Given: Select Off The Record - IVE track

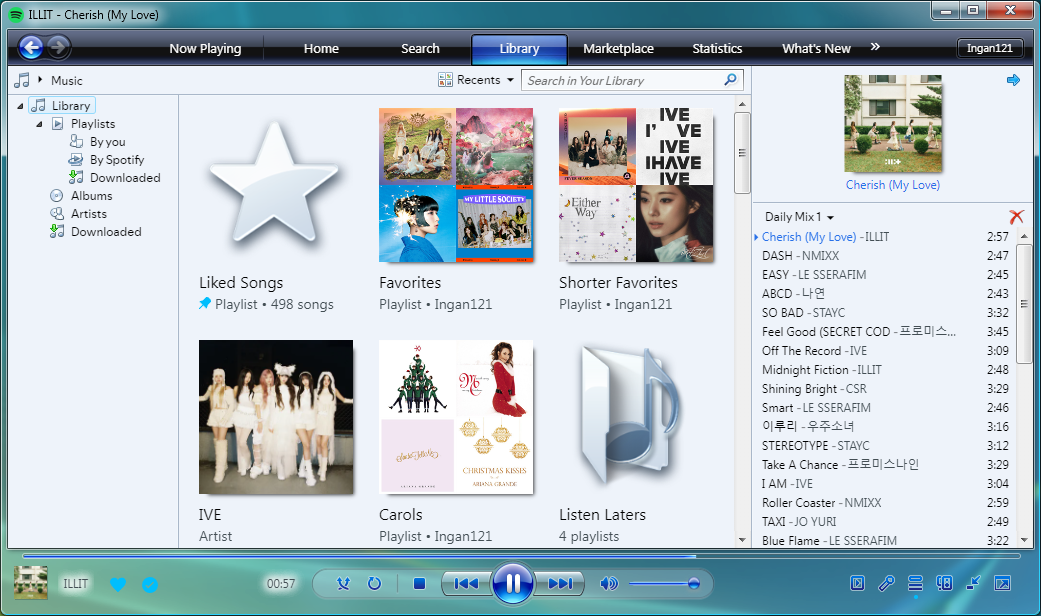Looking at the screenshot, I should tap(885, 350).
